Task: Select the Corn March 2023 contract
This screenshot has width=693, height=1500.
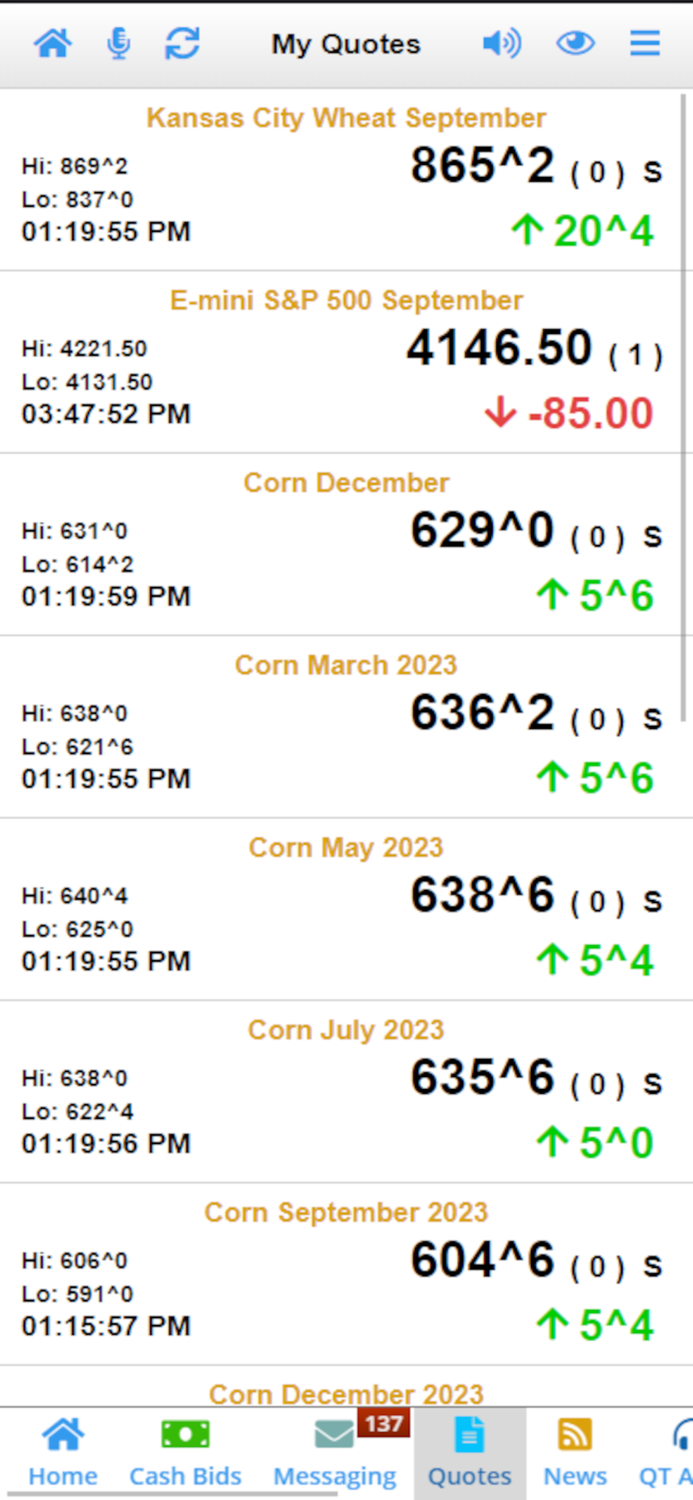Action: [x=346, y=664]
